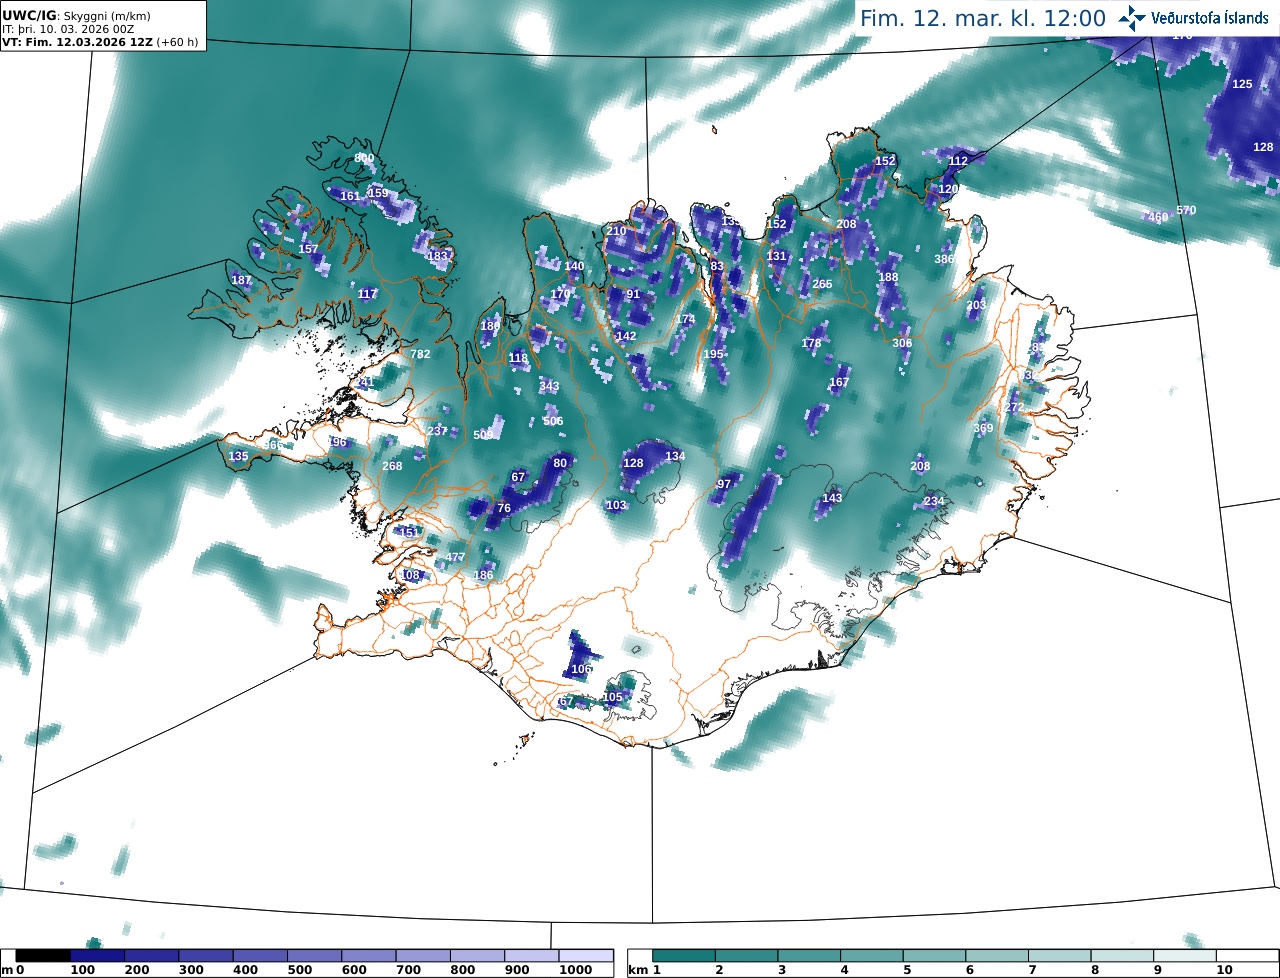
Task: Click the 'Fim. 12. mar. kl. 12:00' header
Action: coord(983,18)
